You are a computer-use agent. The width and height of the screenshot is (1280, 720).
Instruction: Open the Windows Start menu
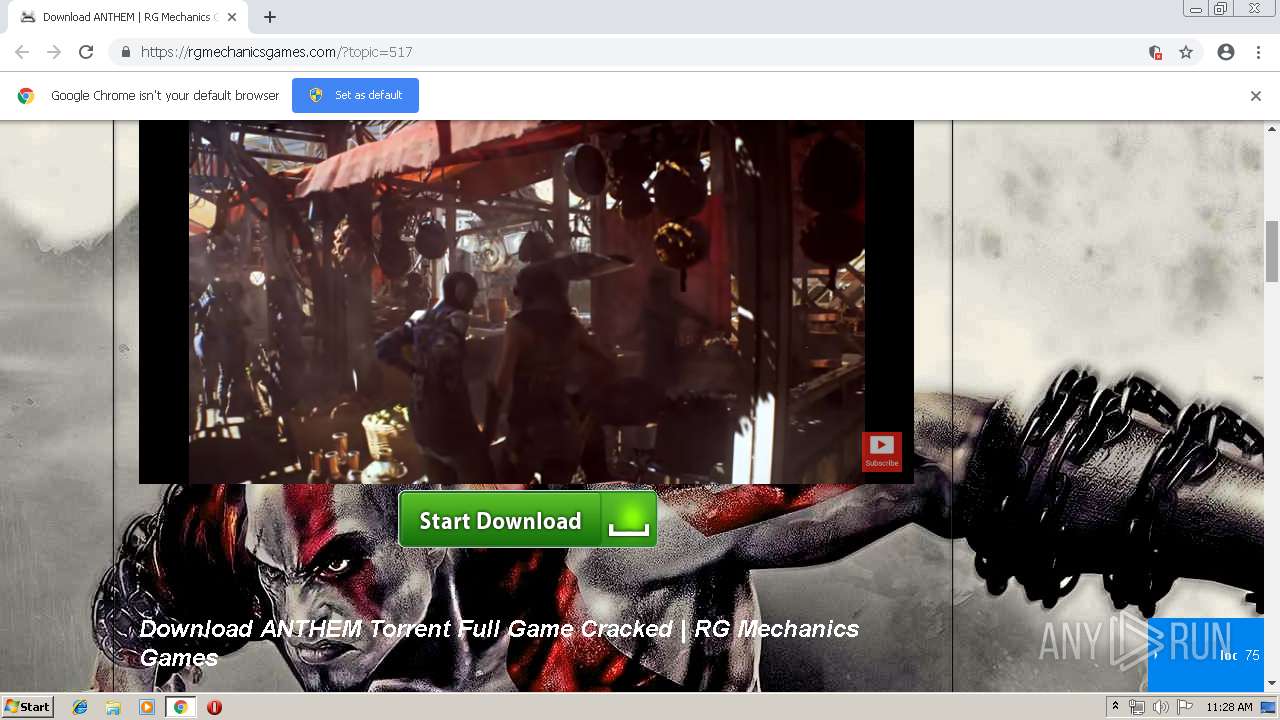pyautogui.click(x=28, y=706)
